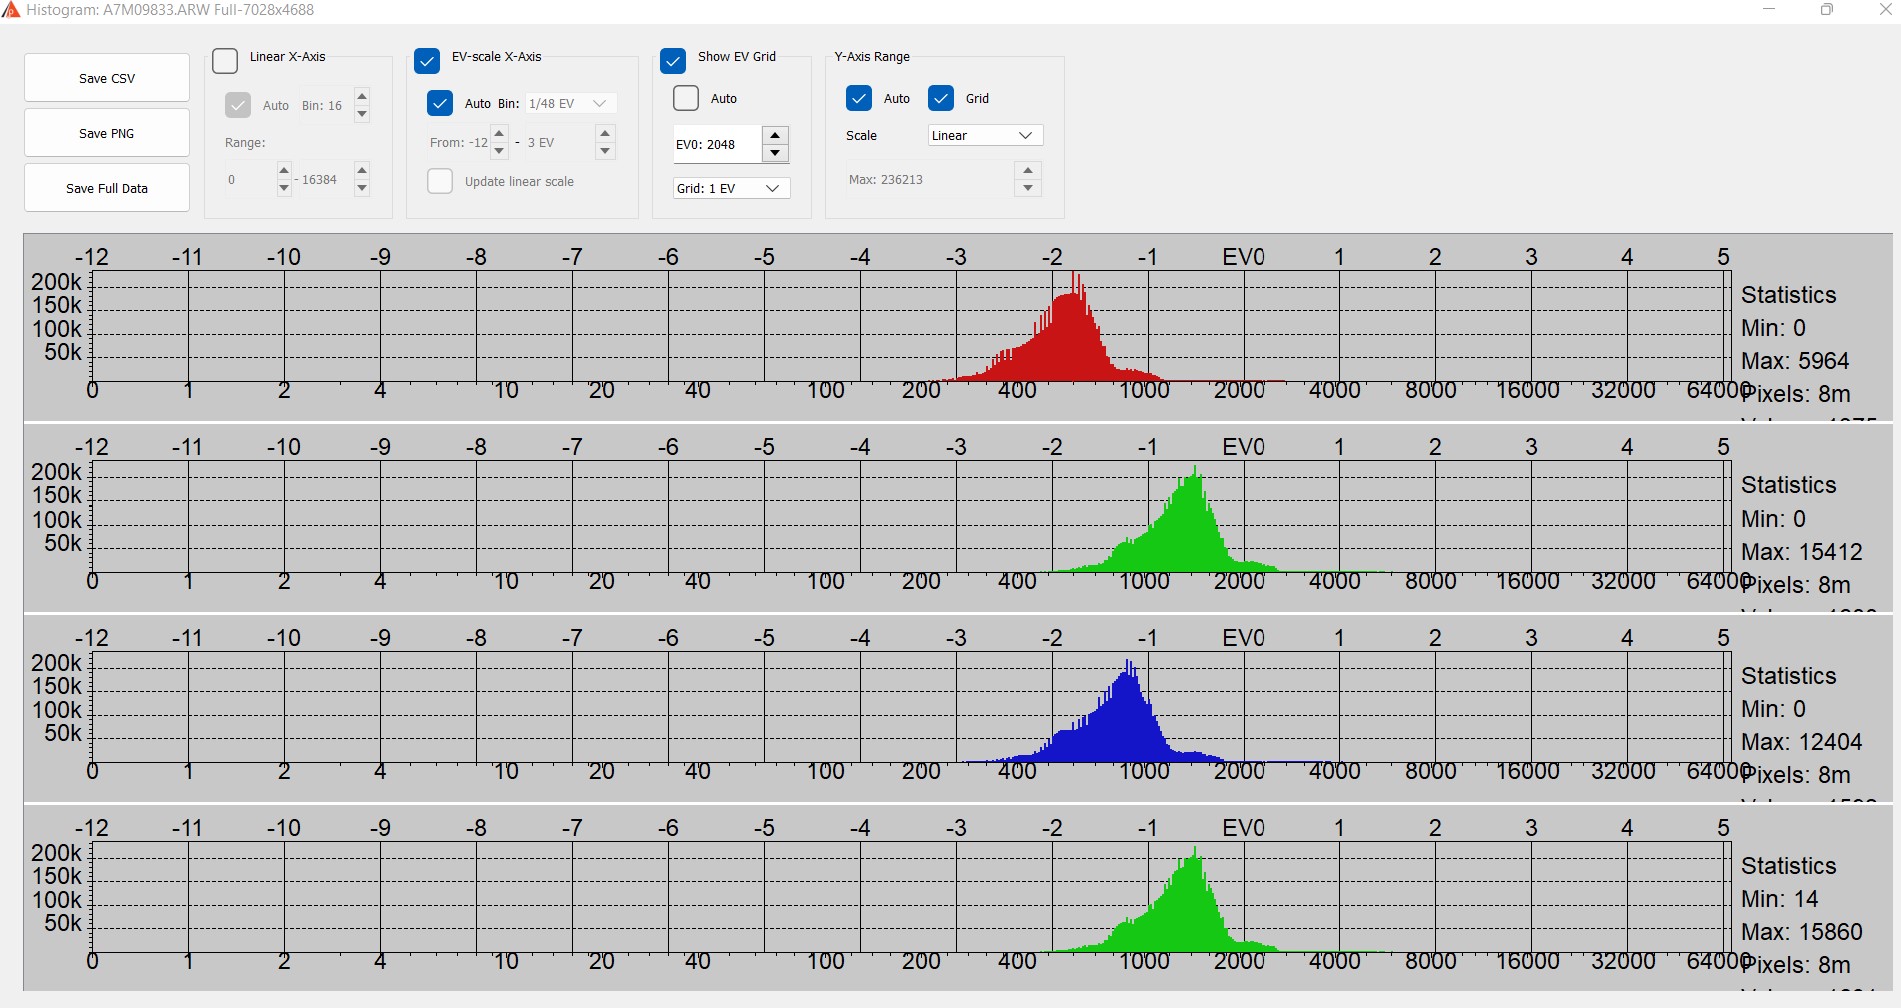1901x1008 pixels.
Task: Increase EV0 value with the up arrow
Action: tap(775, 135)
